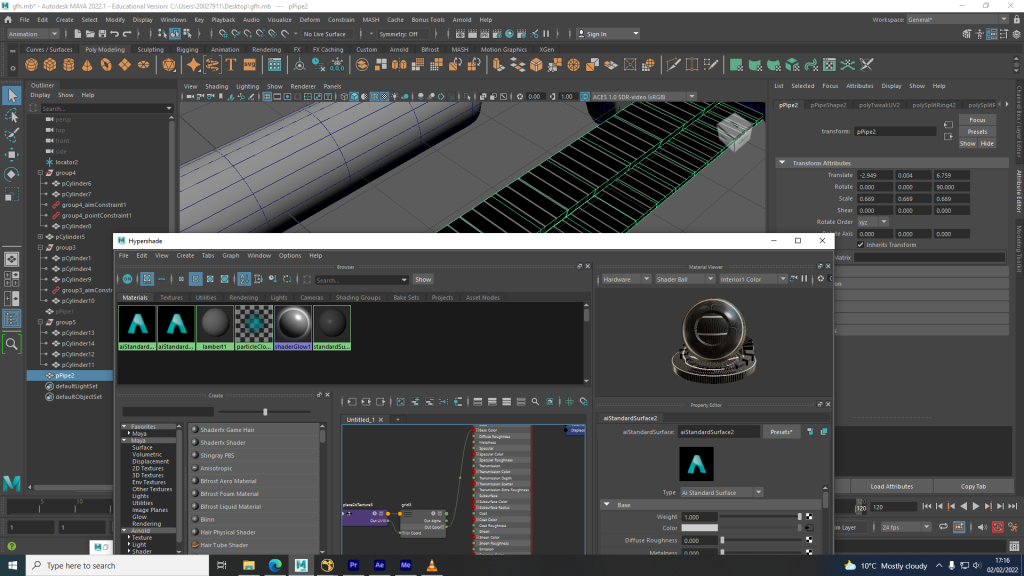
Task: Toggle the Hypershade material swatches ON button
Action: click(128, 280)
